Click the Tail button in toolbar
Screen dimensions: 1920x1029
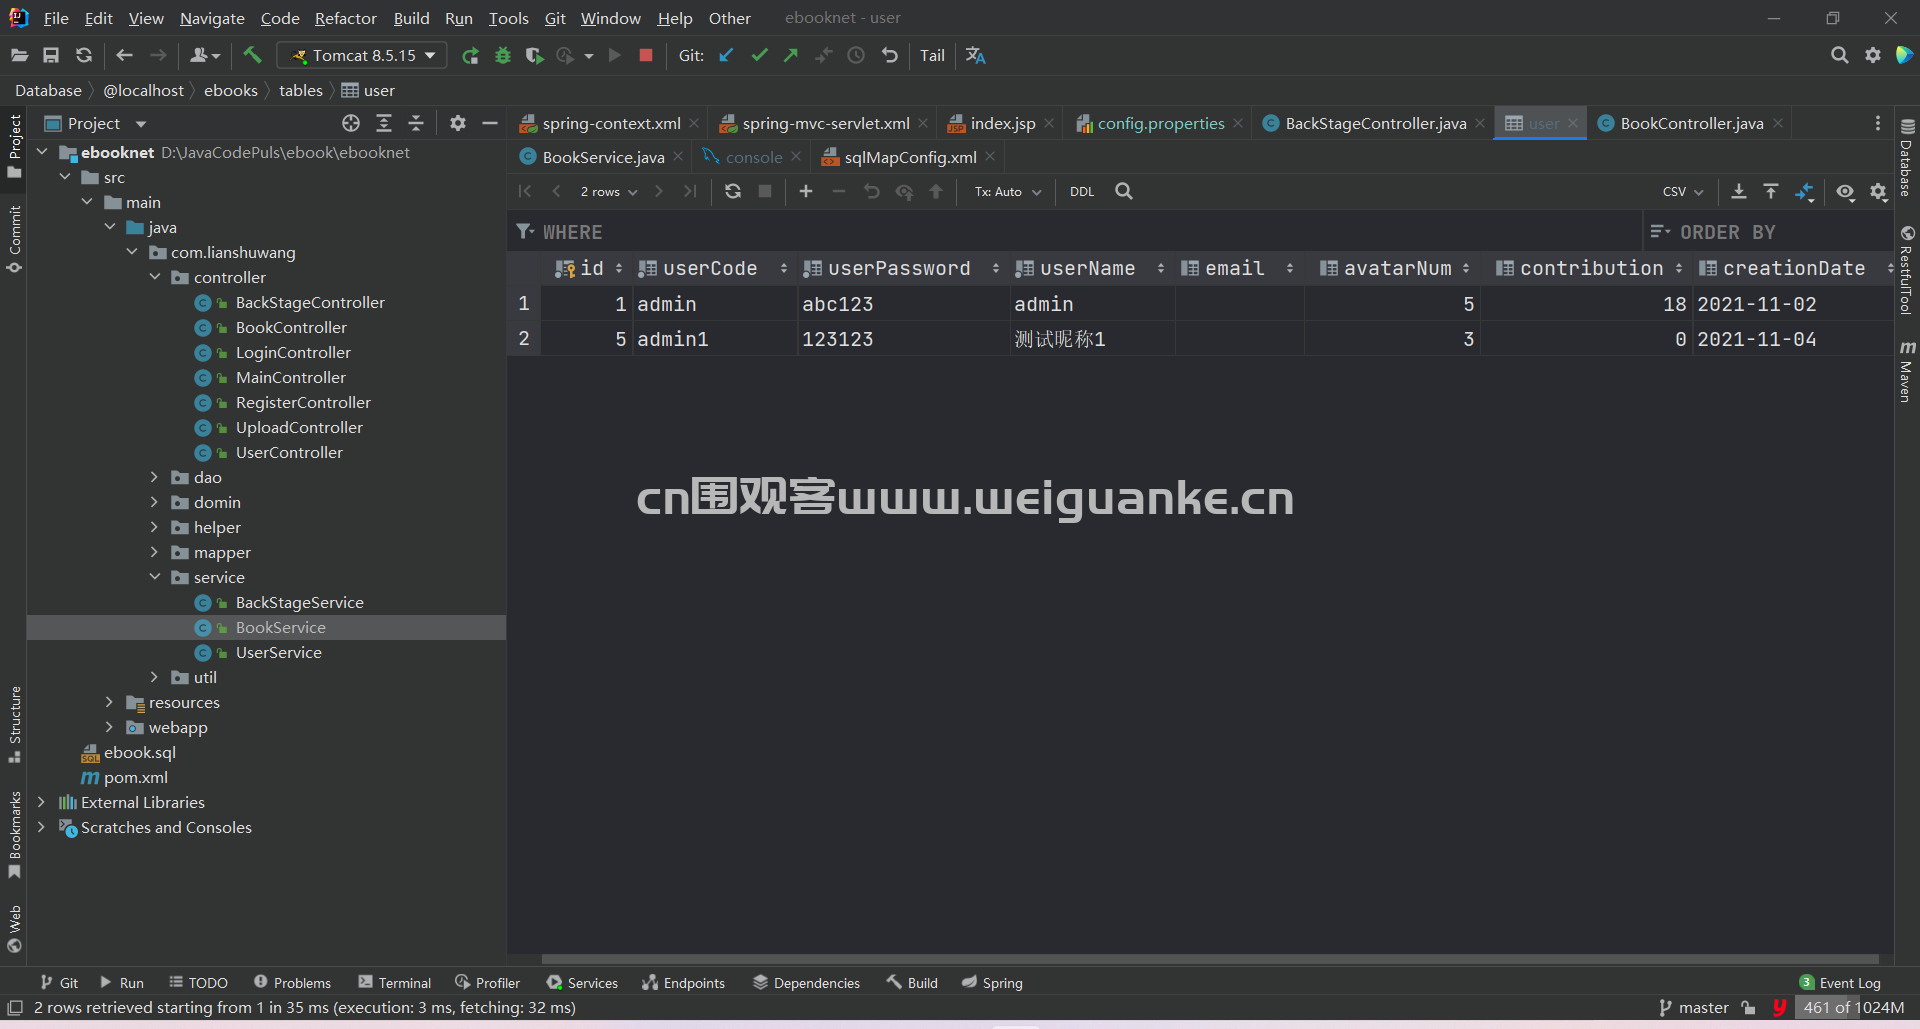(932, 55)
